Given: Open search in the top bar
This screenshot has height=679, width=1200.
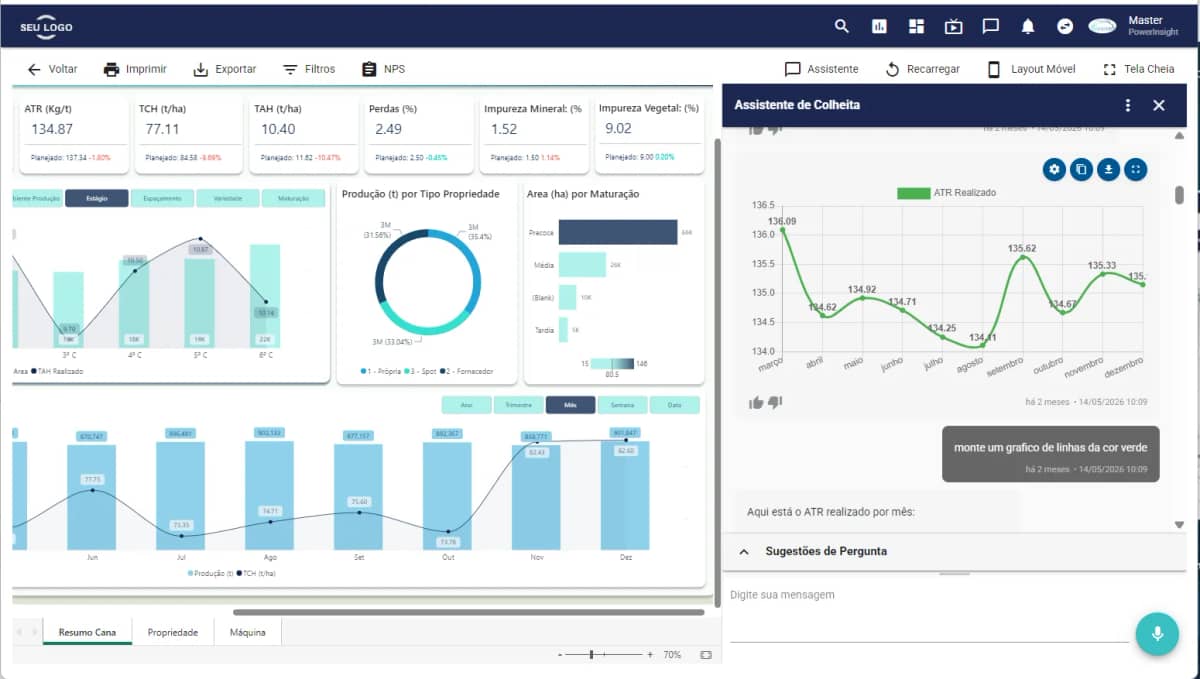Looking at the screenshot, I should point(842,26).
